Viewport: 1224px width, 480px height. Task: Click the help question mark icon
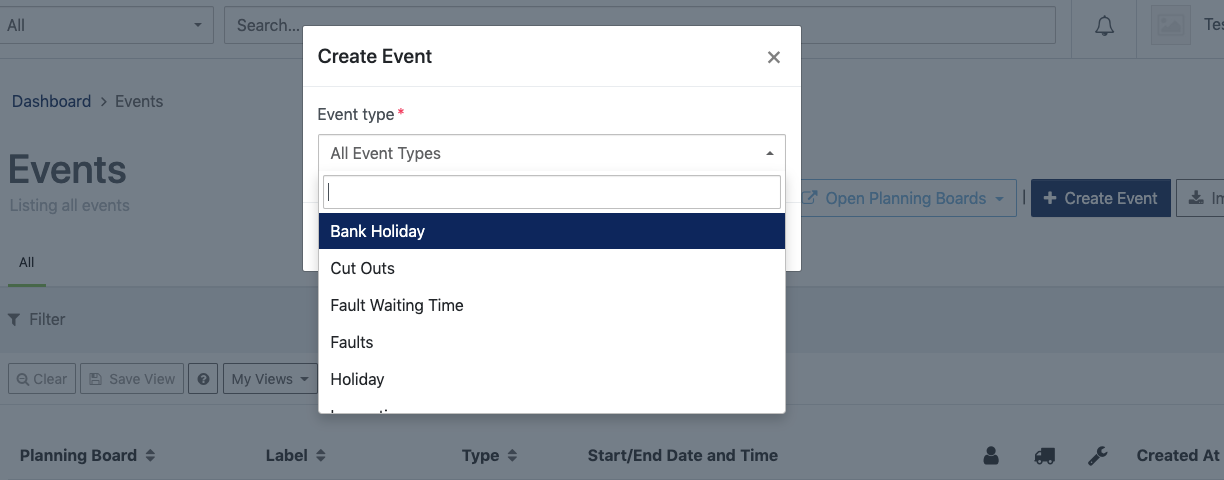[203, 379]
